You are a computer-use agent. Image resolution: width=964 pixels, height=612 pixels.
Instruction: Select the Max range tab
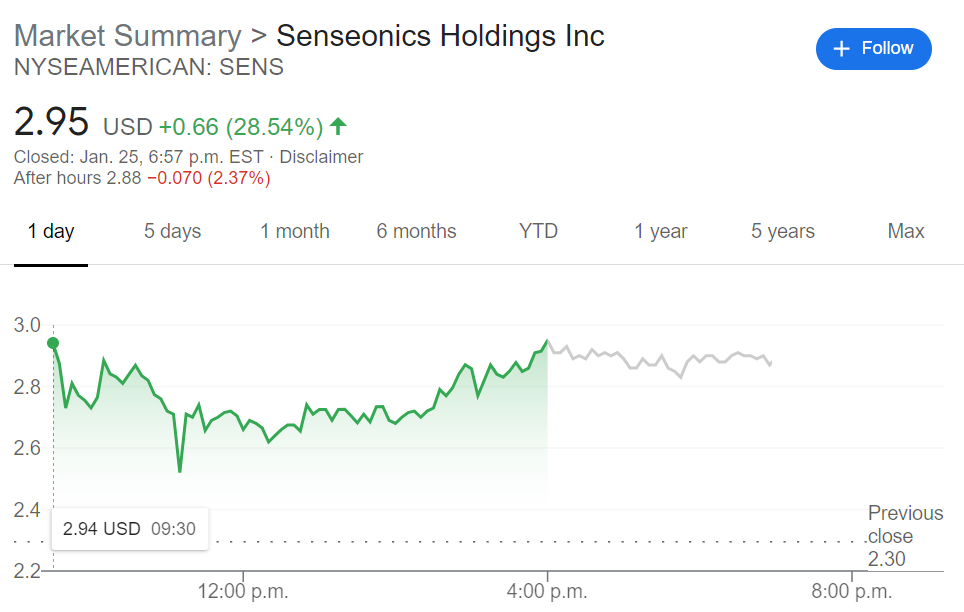click(906, 232)
